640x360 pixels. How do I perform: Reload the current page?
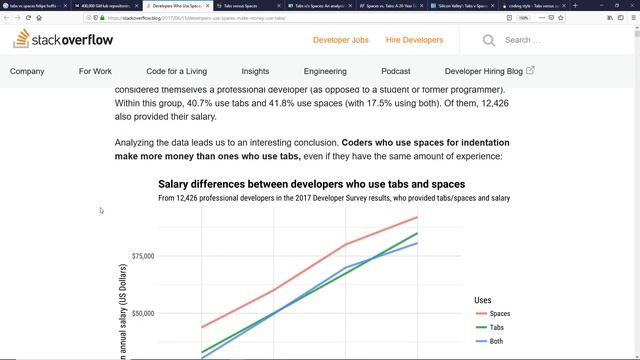click(x=28, y=18)
